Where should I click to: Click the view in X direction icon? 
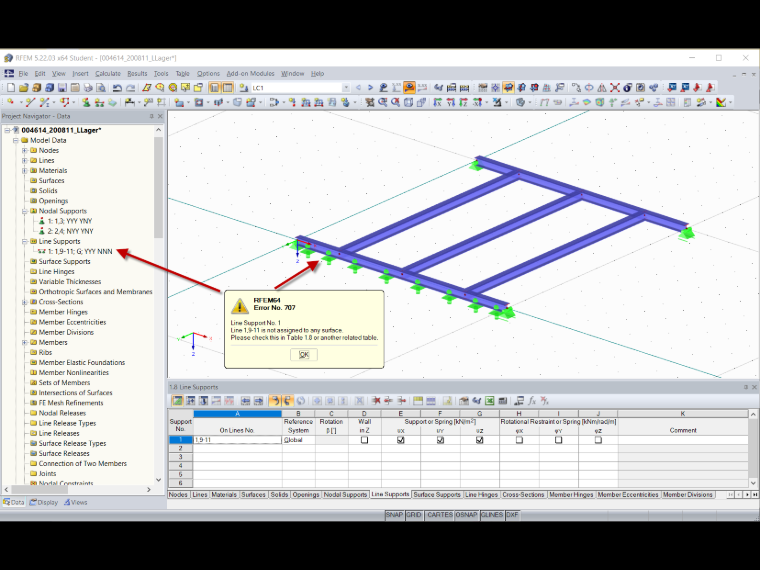pos(438,102)
